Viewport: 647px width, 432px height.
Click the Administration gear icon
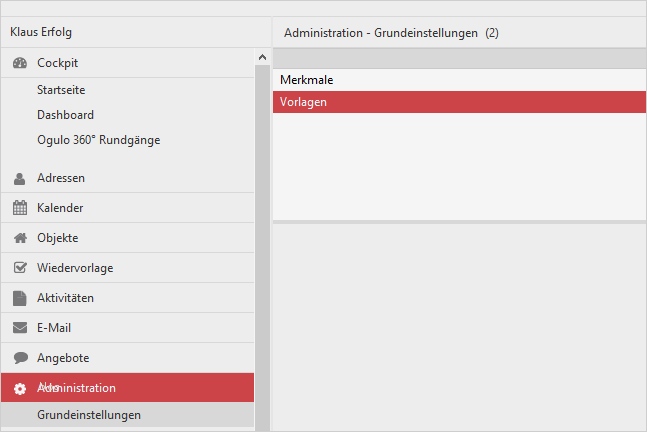coord(19,388)
